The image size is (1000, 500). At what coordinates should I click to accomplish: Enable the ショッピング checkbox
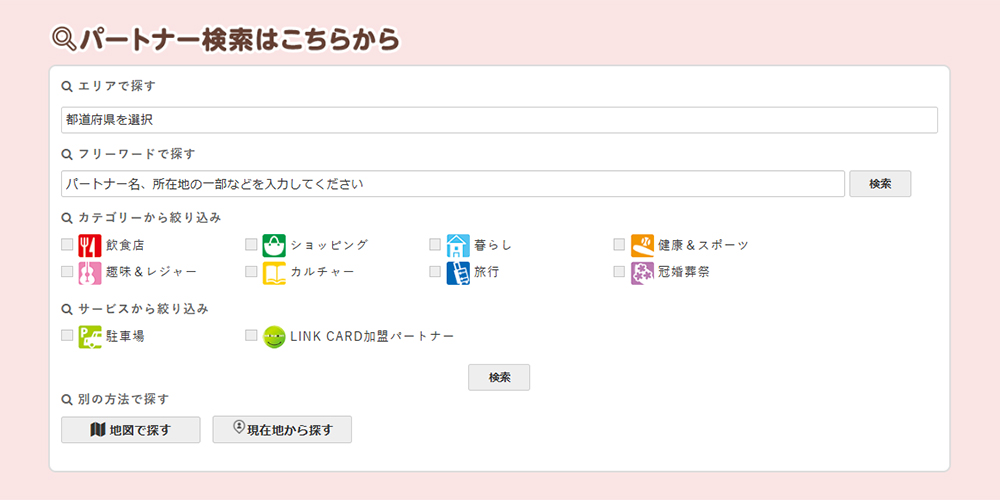tap(251, 245)
